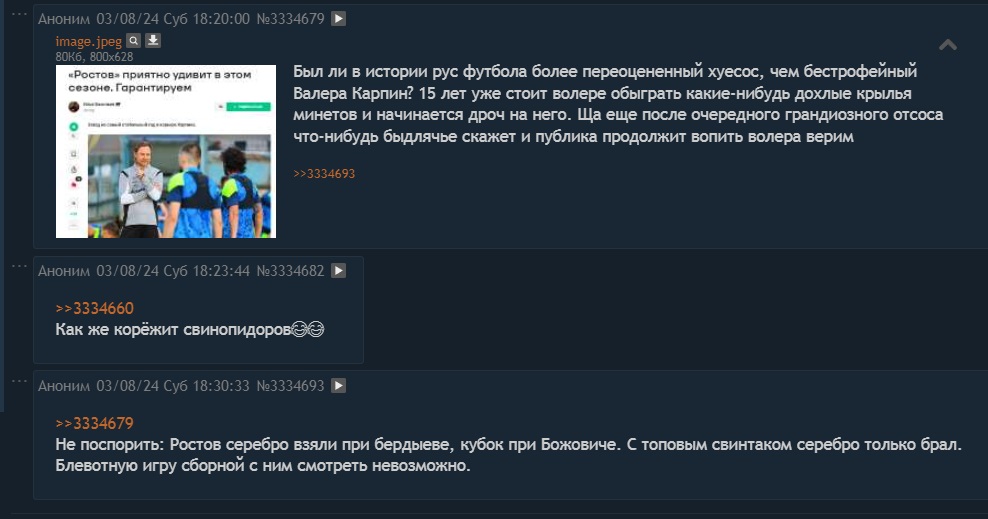Click post number №3334693

[x=290, y=385]
